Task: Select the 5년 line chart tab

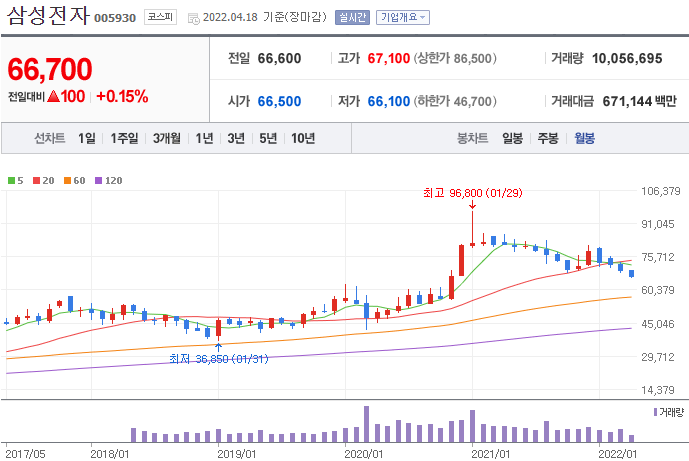Action: (268, 138)
